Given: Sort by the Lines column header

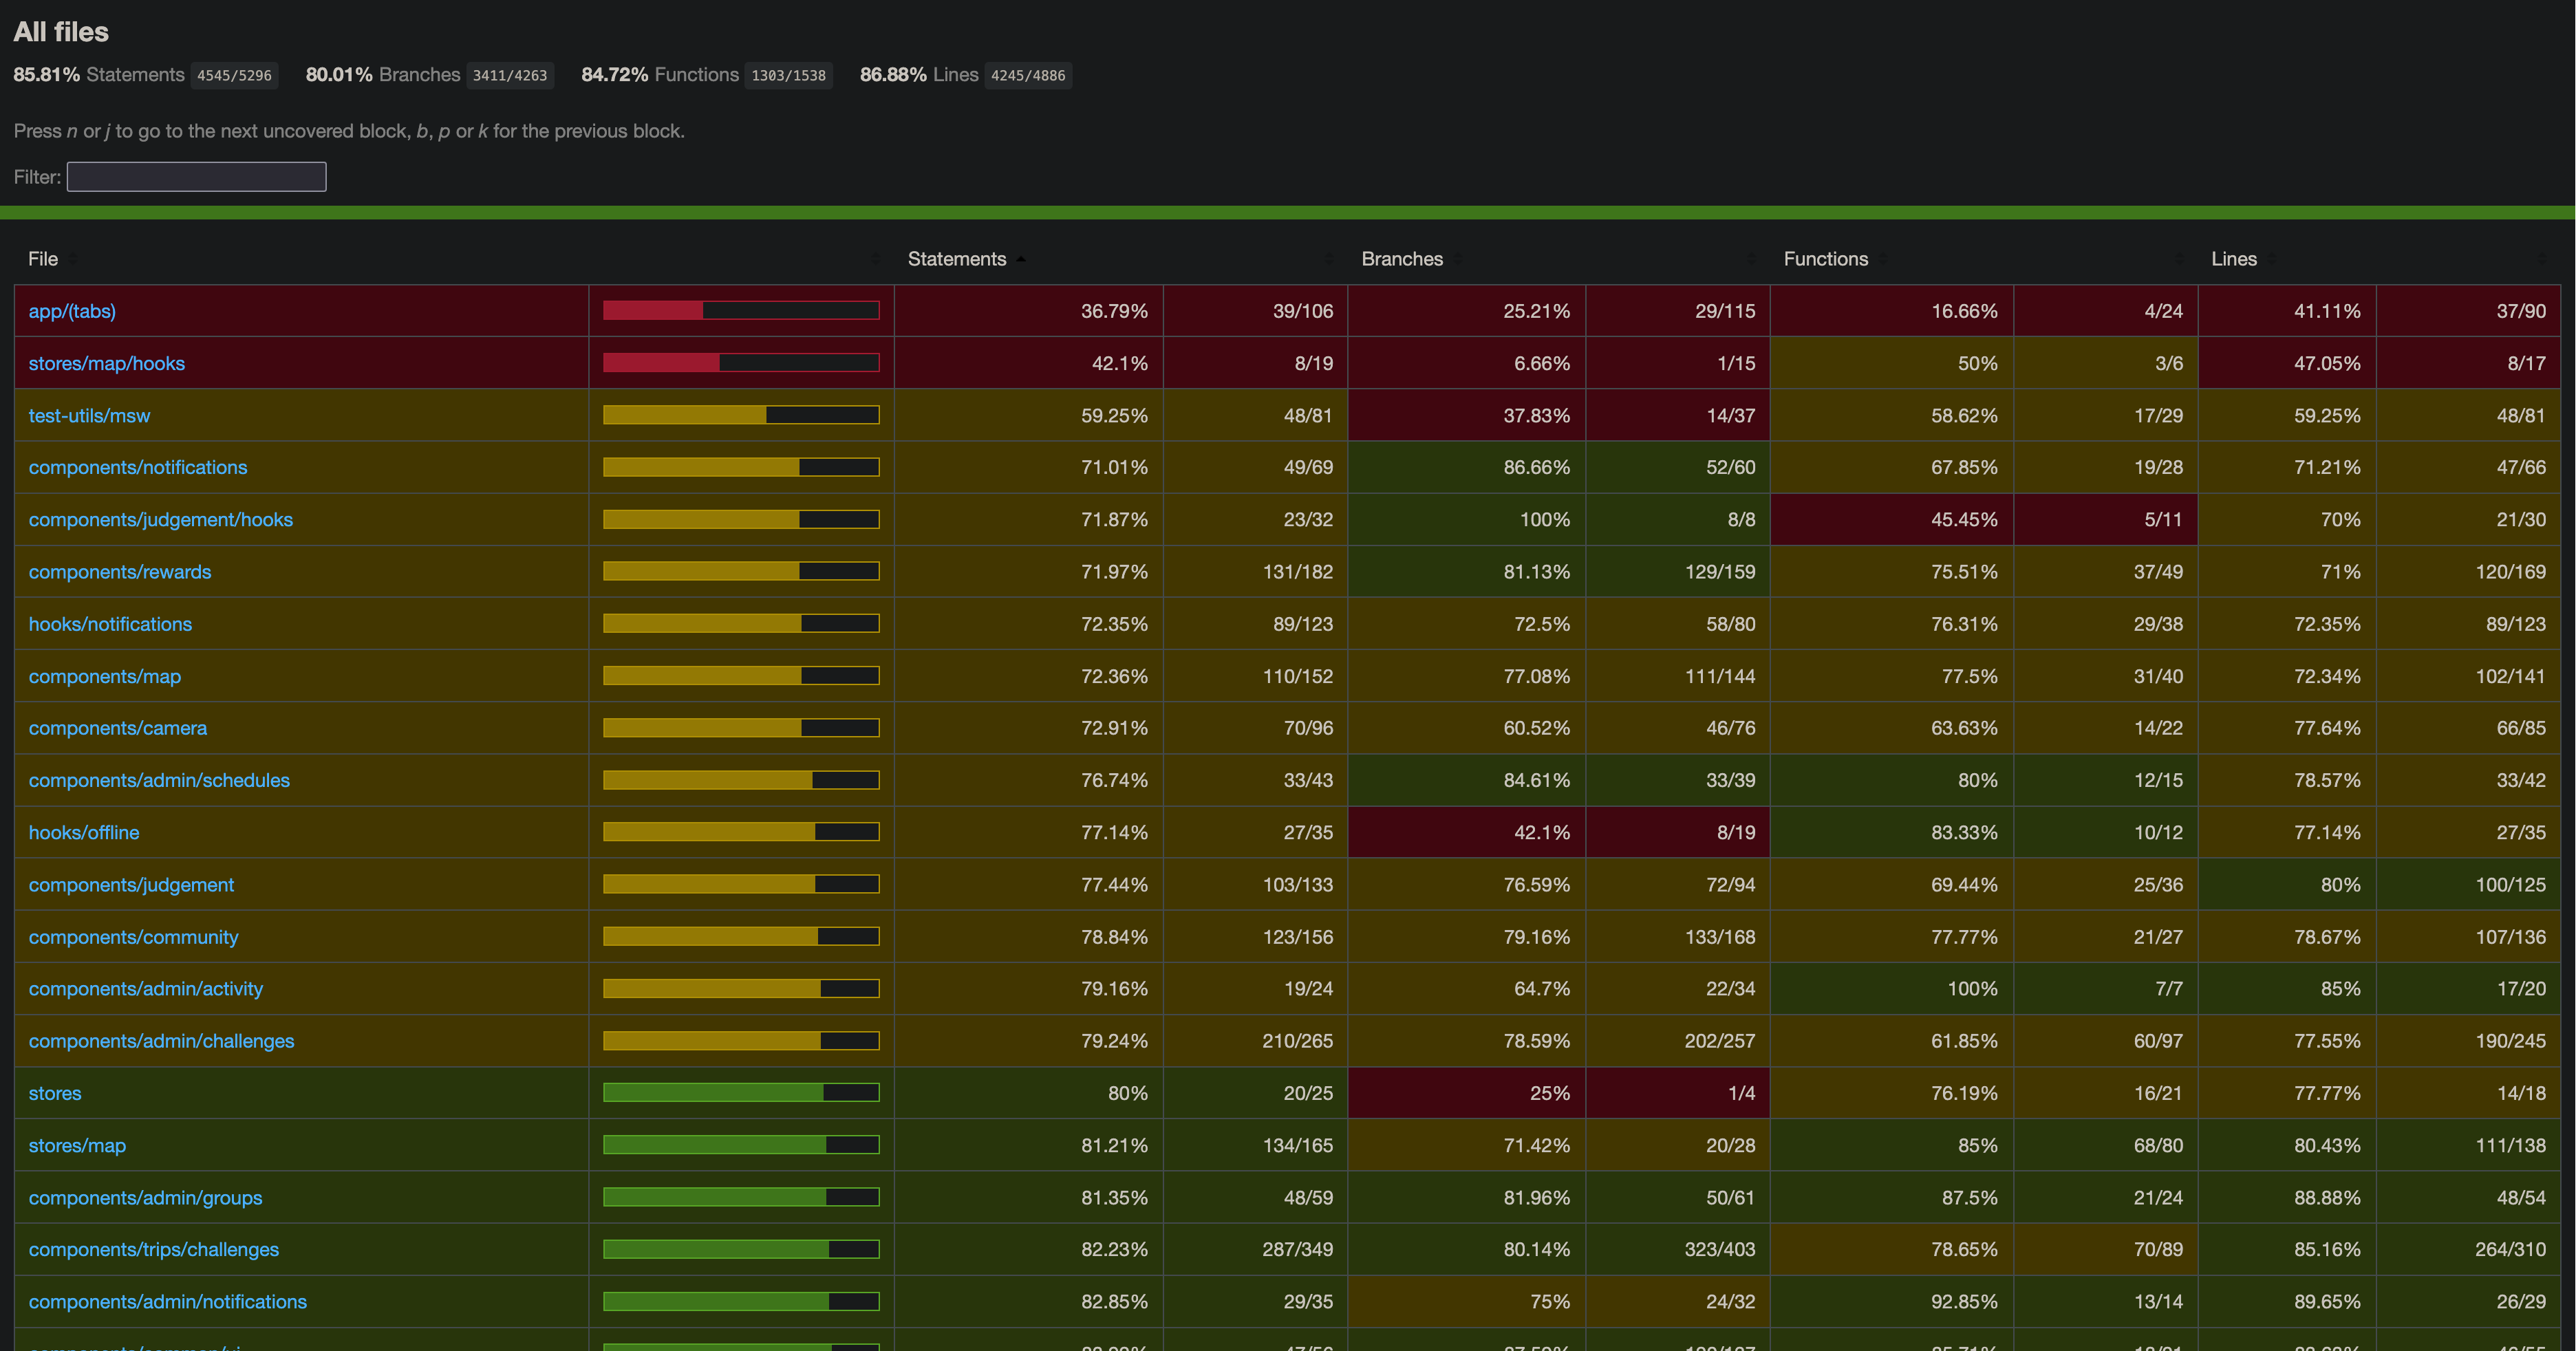Looking at the screenshot, I should (x=2233, y=259).
